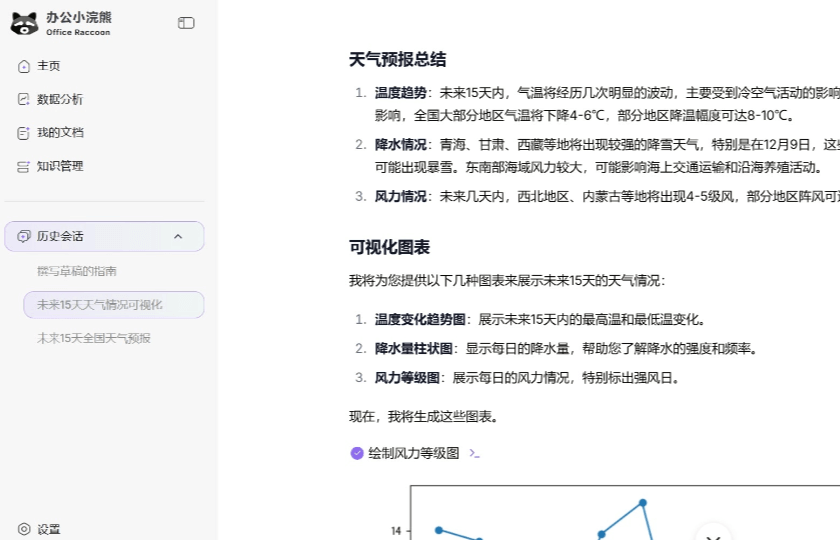Go to 我的文档
Image resolution: width=840 pixels, height=540 pixels.
click(x=59, y=133)
